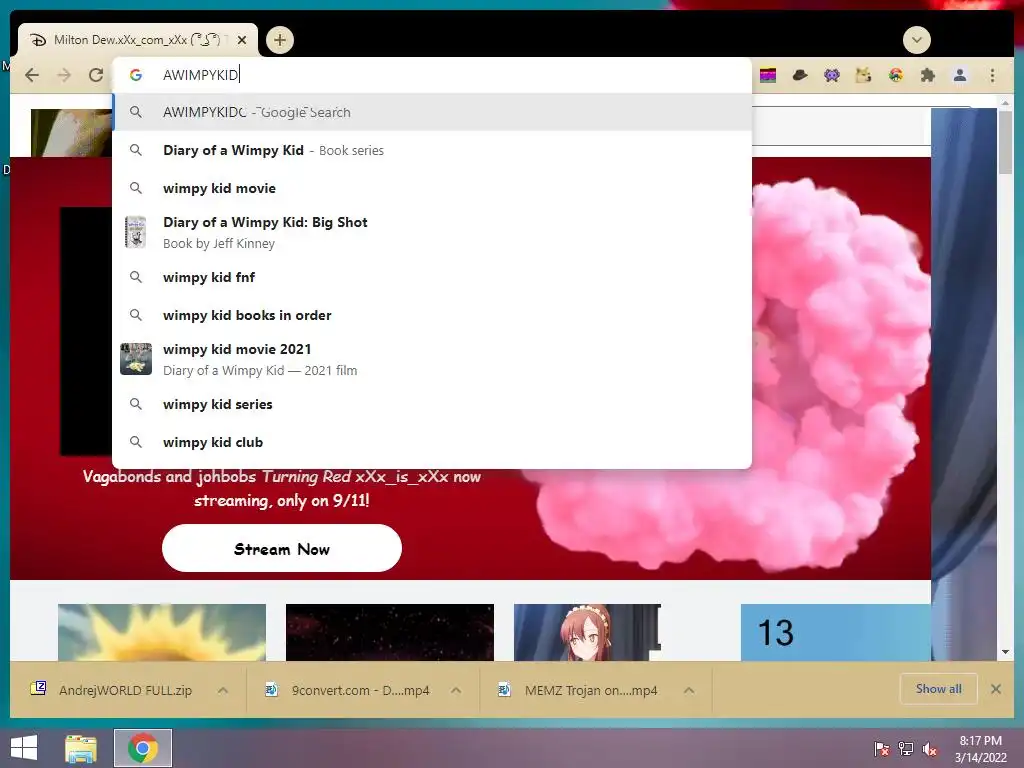Click the cowboy hat extension icon

click(x=800, y=76)
